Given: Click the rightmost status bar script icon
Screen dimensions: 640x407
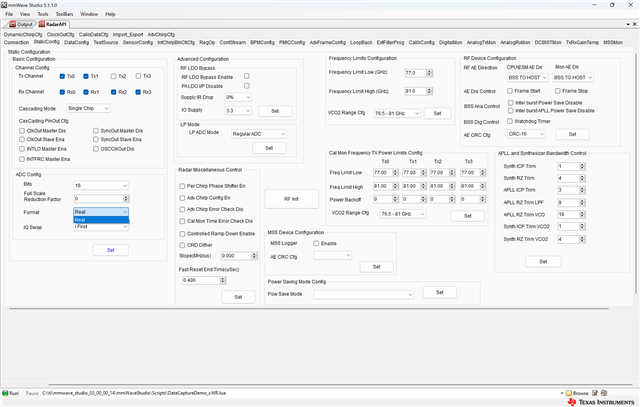Looking at the screenshot, I should click(604, 393).
